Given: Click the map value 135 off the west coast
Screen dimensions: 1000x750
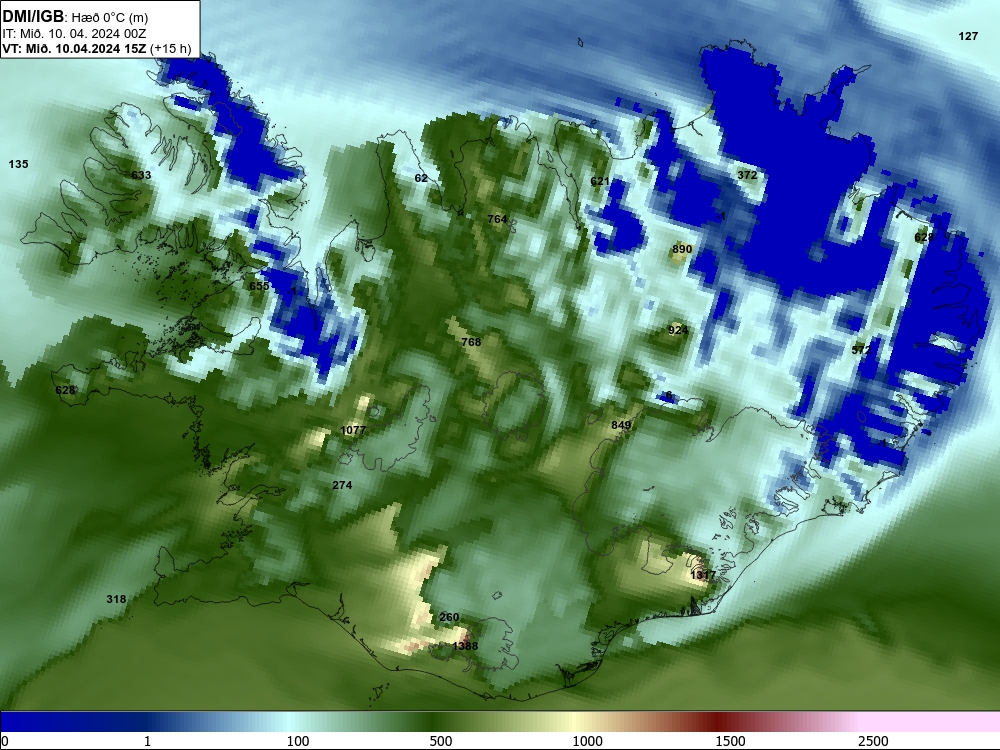Looking at the screenshot, I should (18, 164).
